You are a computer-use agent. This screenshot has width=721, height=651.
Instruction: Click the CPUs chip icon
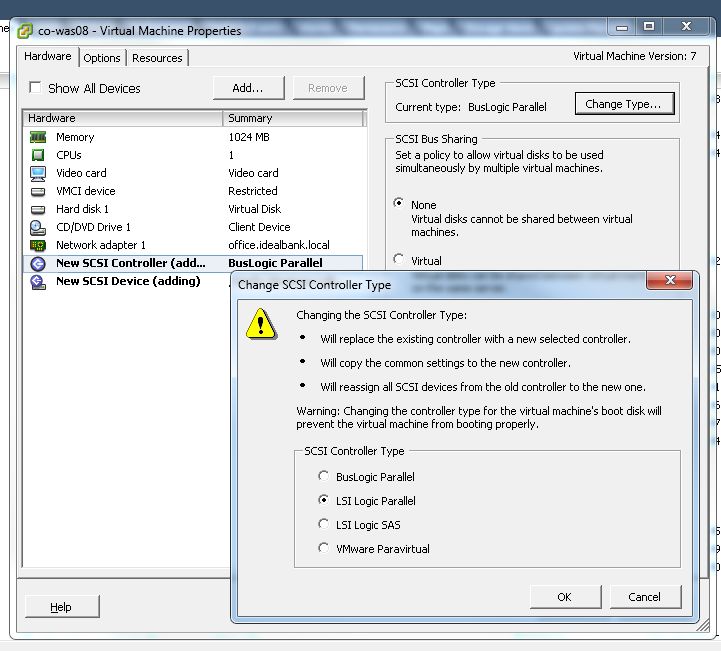pos(38,155)
